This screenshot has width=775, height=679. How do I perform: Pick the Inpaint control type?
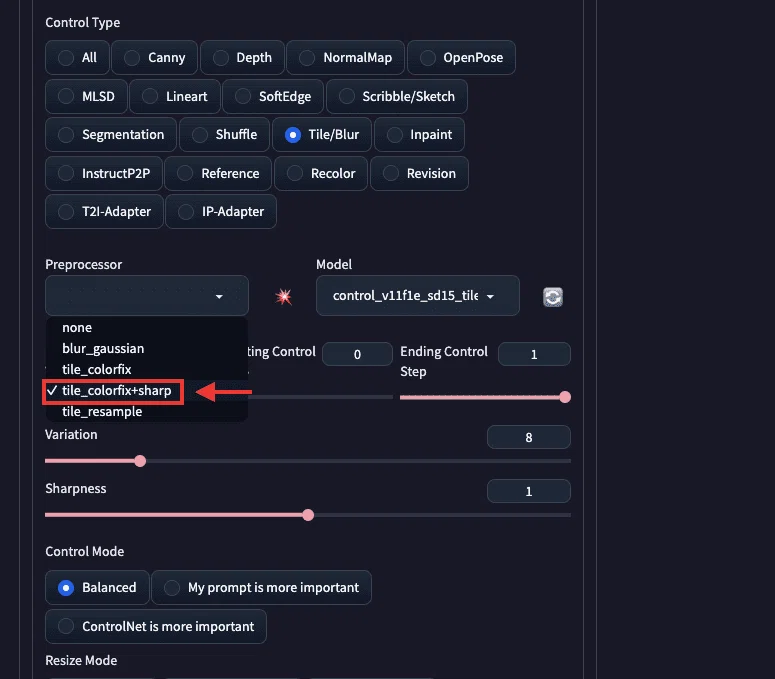(x=419, y=134)
